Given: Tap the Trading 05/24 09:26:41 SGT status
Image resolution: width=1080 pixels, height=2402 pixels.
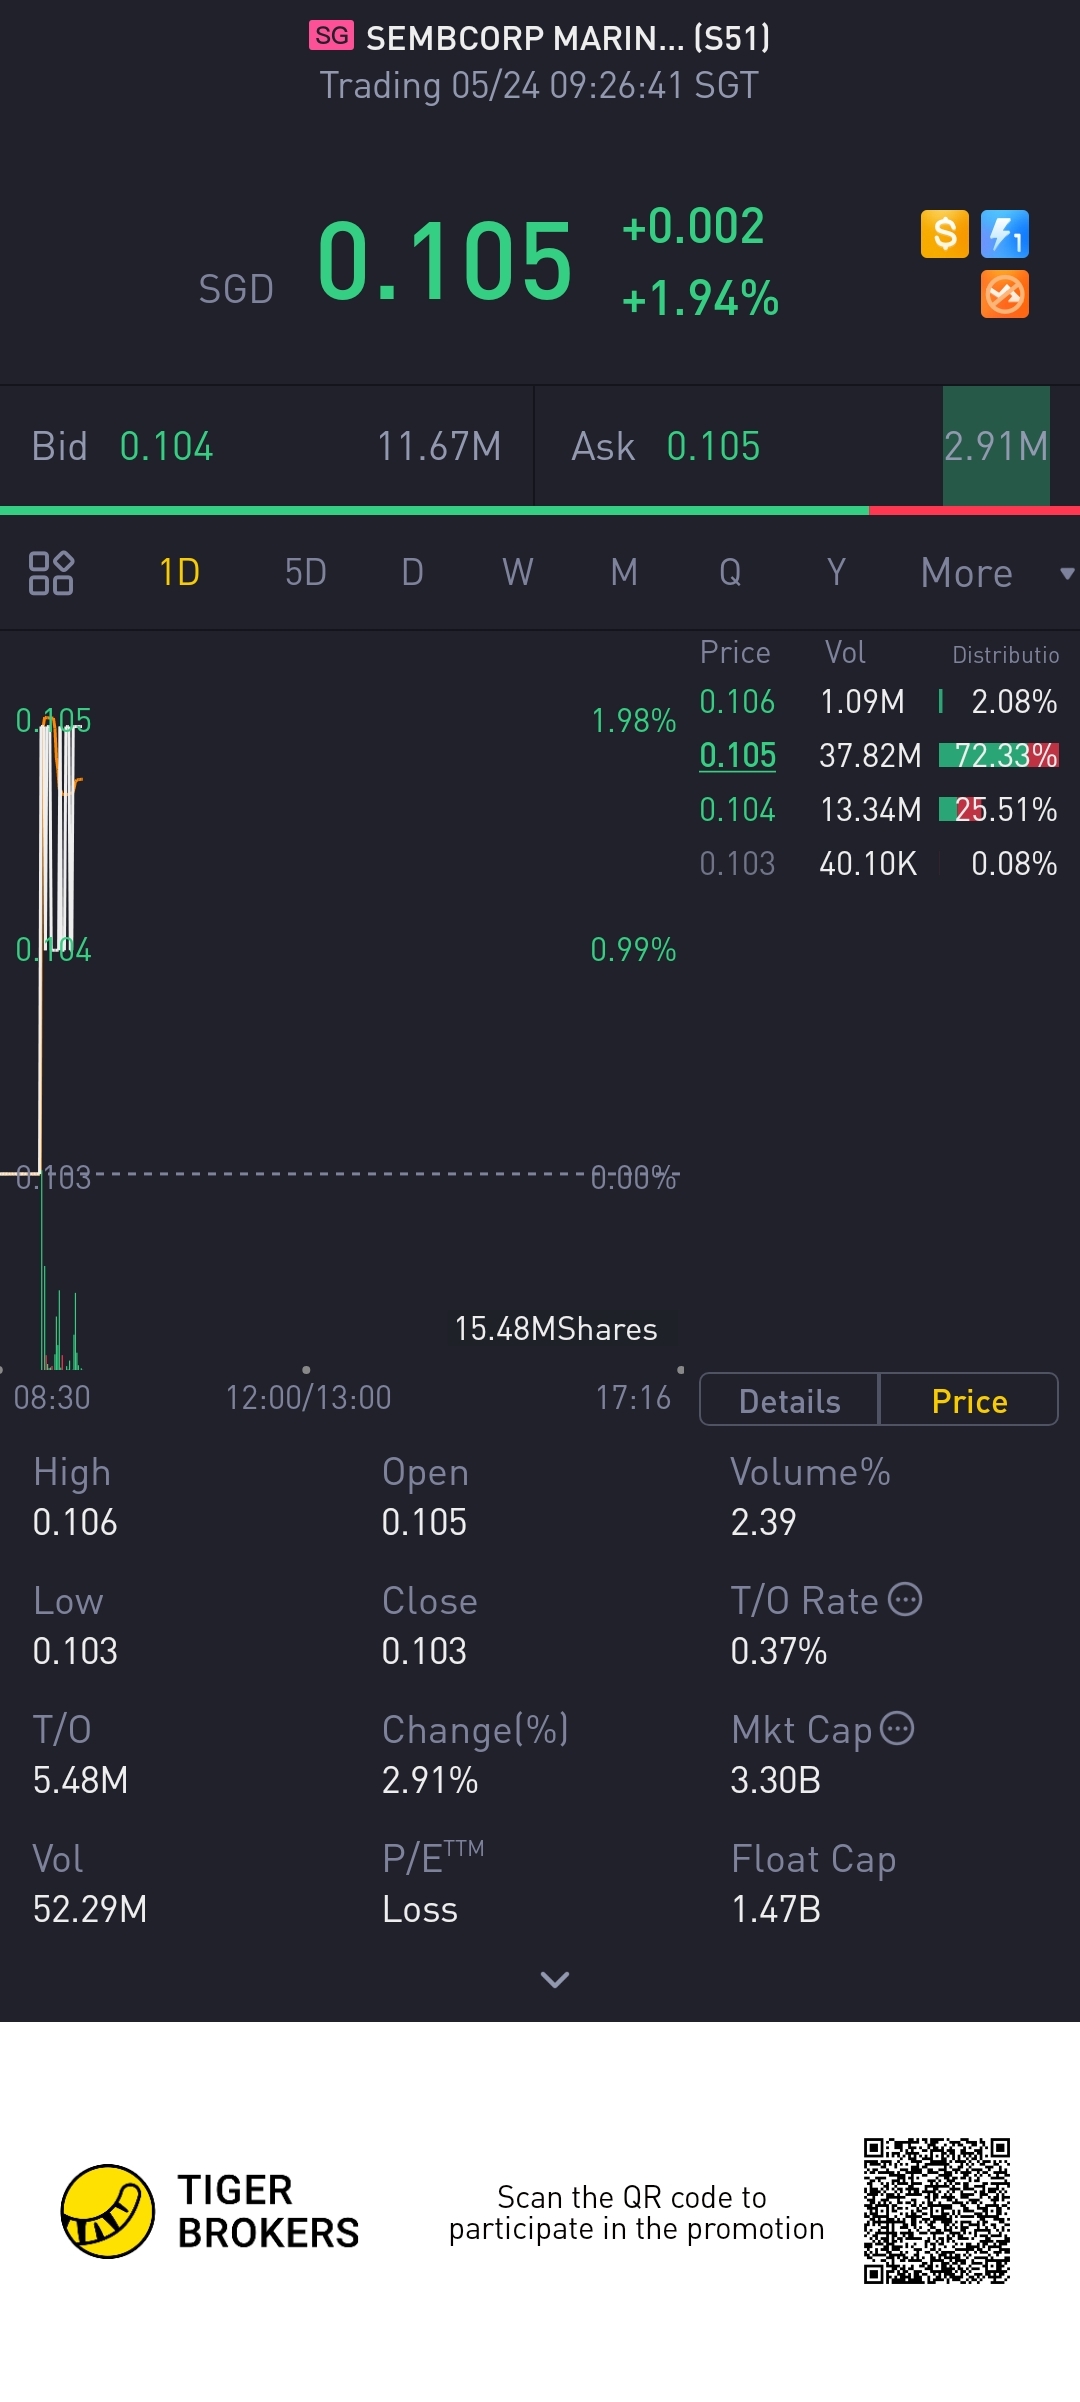Looking at the screenshot, I should pyautogui.click(x=539, y=86).
